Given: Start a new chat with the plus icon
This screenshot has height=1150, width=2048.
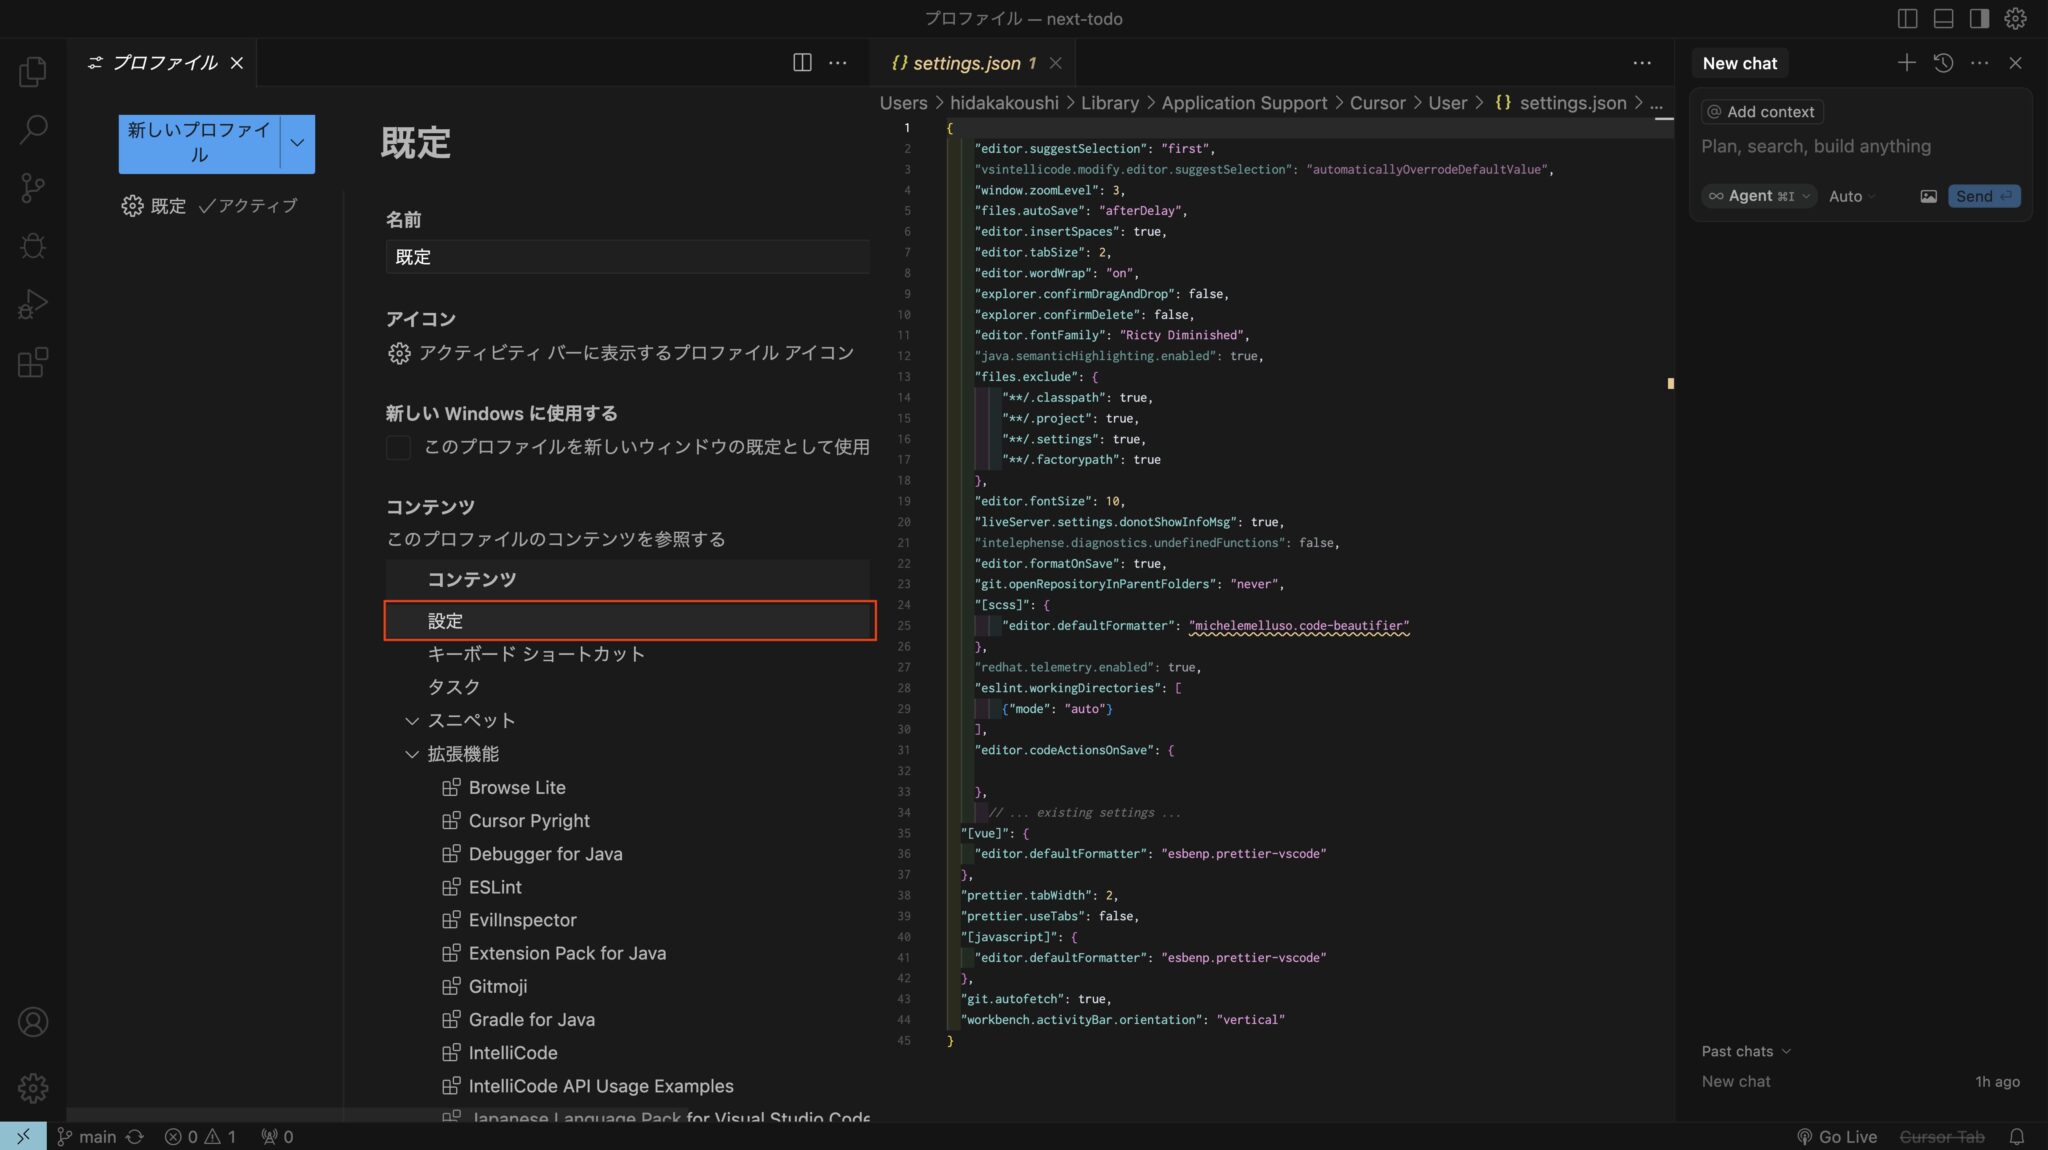Looking at the screenshot, I should coord(1906,62).
